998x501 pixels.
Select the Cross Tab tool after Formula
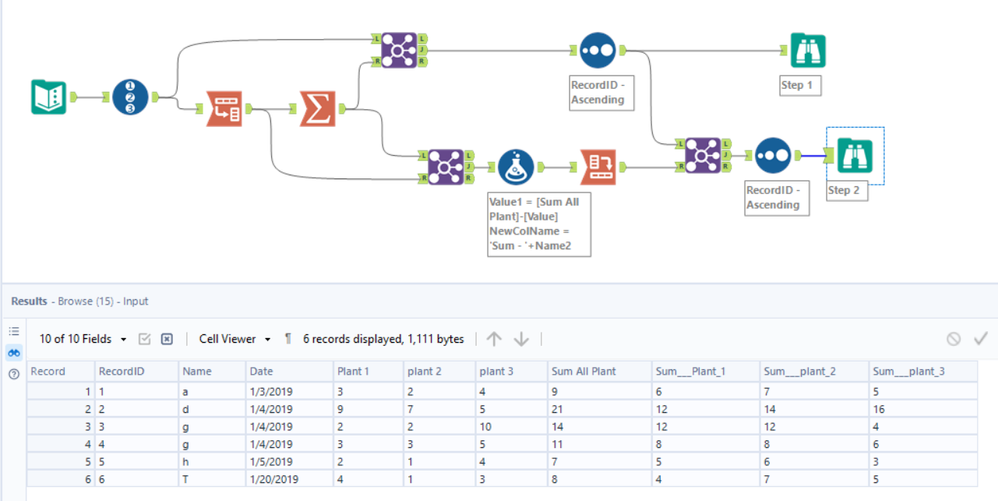pyautogui.click(x=598, y=167)
